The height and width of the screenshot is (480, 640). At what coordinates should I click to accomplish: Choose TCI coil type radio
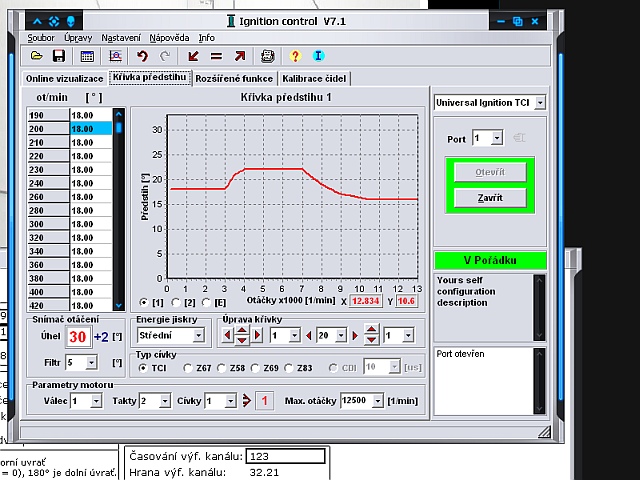[x=143, y=368]
